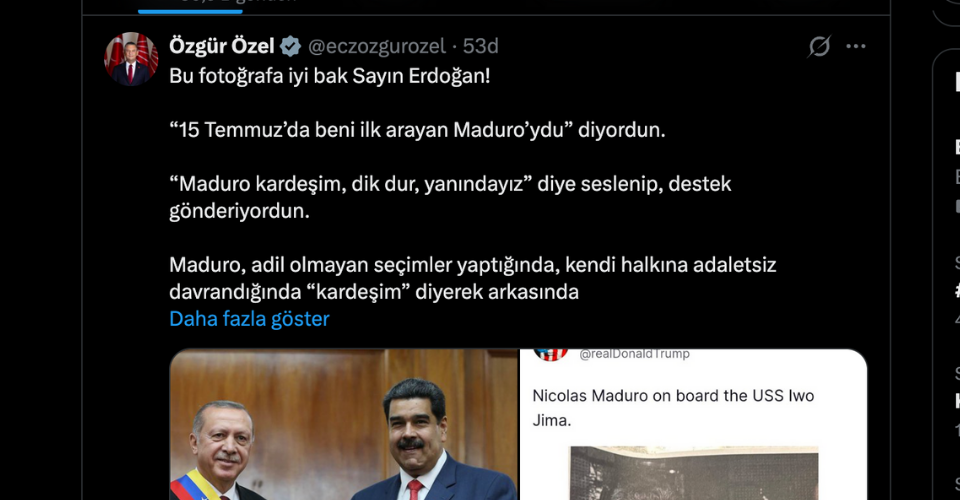Open the @eczozgurozel handle link

(x=377, y=47)
